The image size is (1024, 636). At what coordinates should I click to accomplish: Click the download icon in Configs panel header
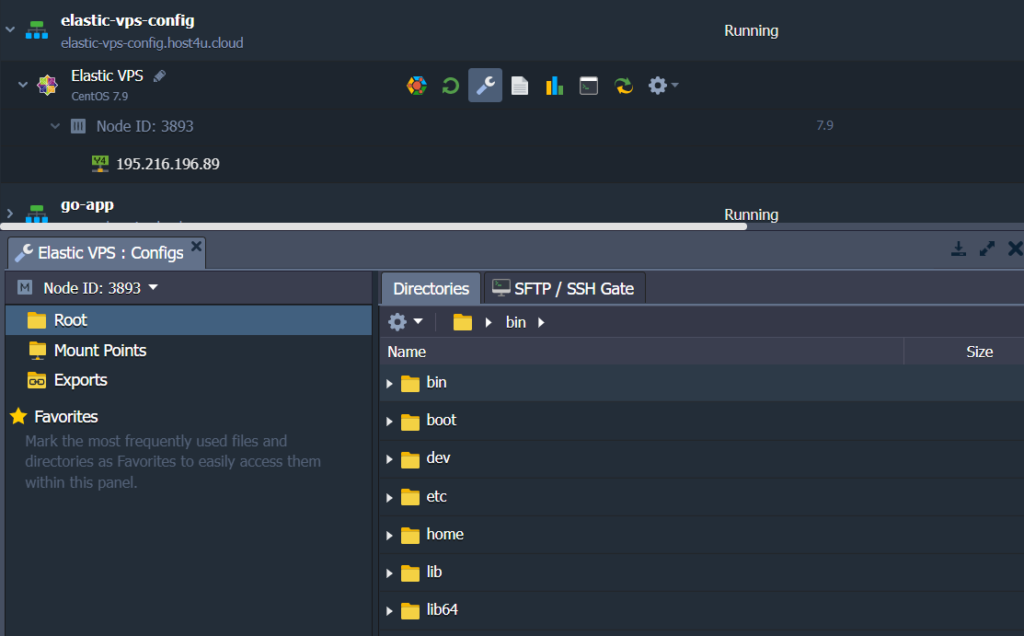point(958,249)
